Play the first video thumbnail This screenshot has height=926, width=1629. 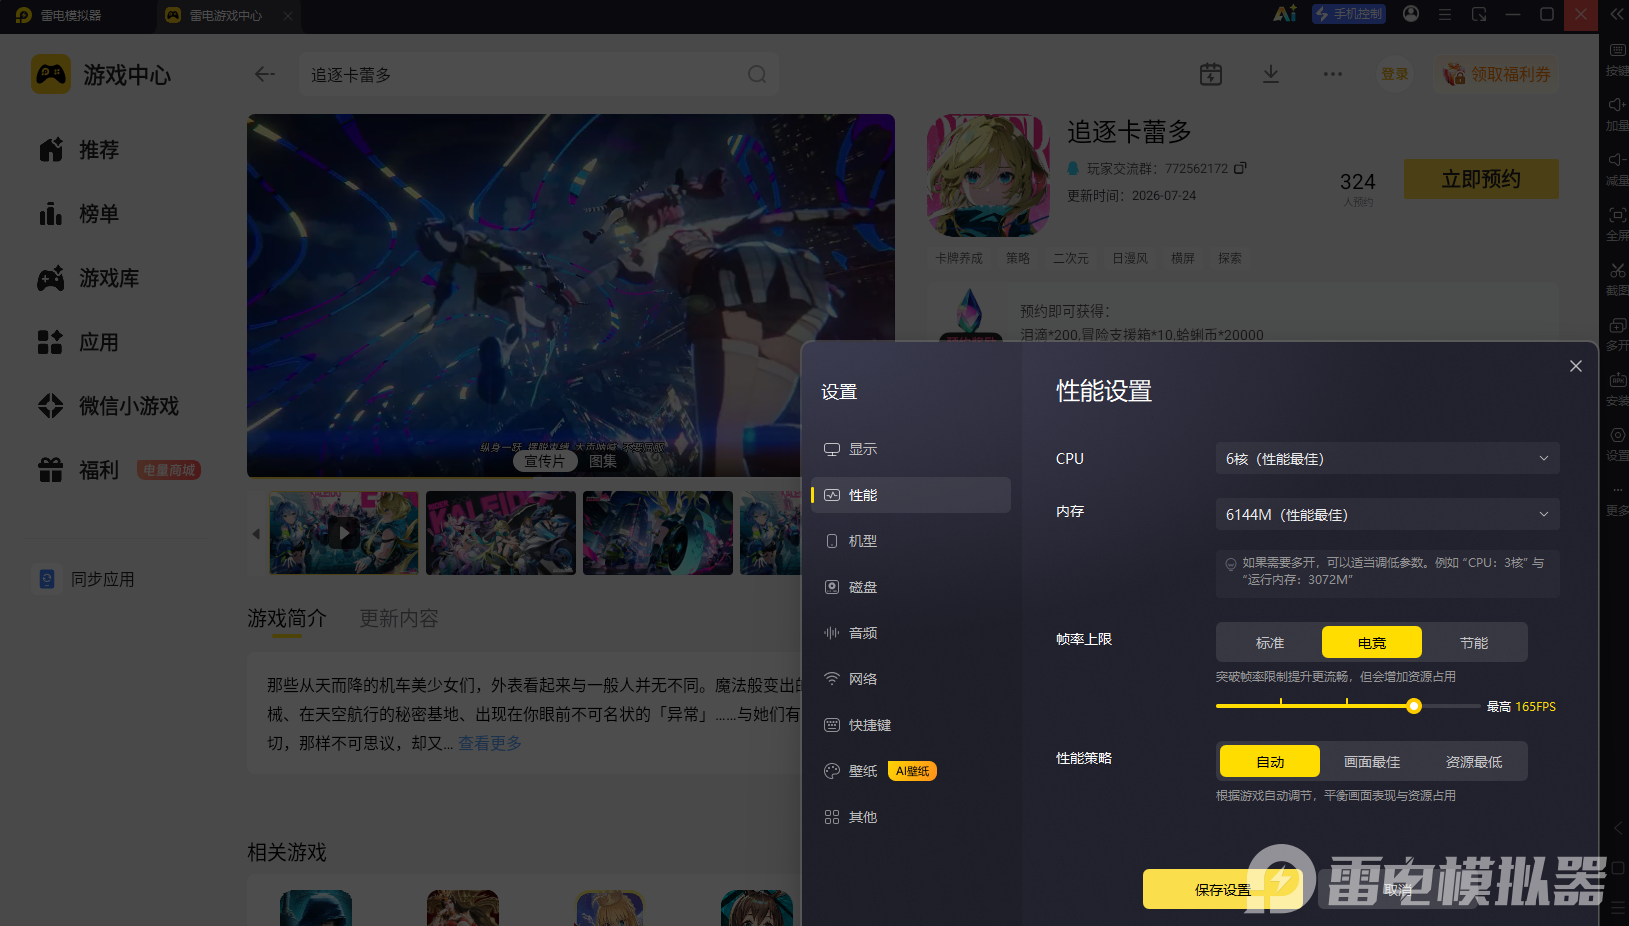click(344, 533)
